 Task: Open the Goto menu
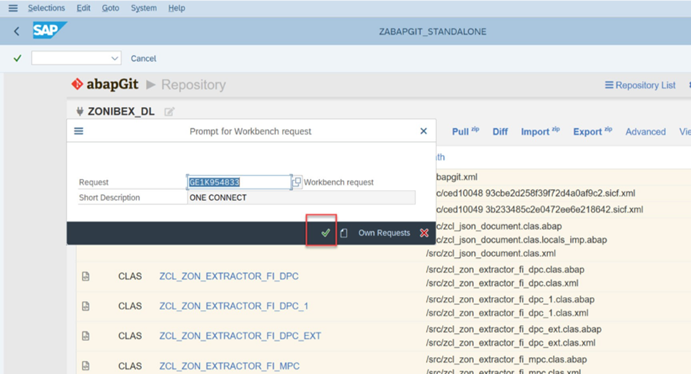(x=110, y=8)
